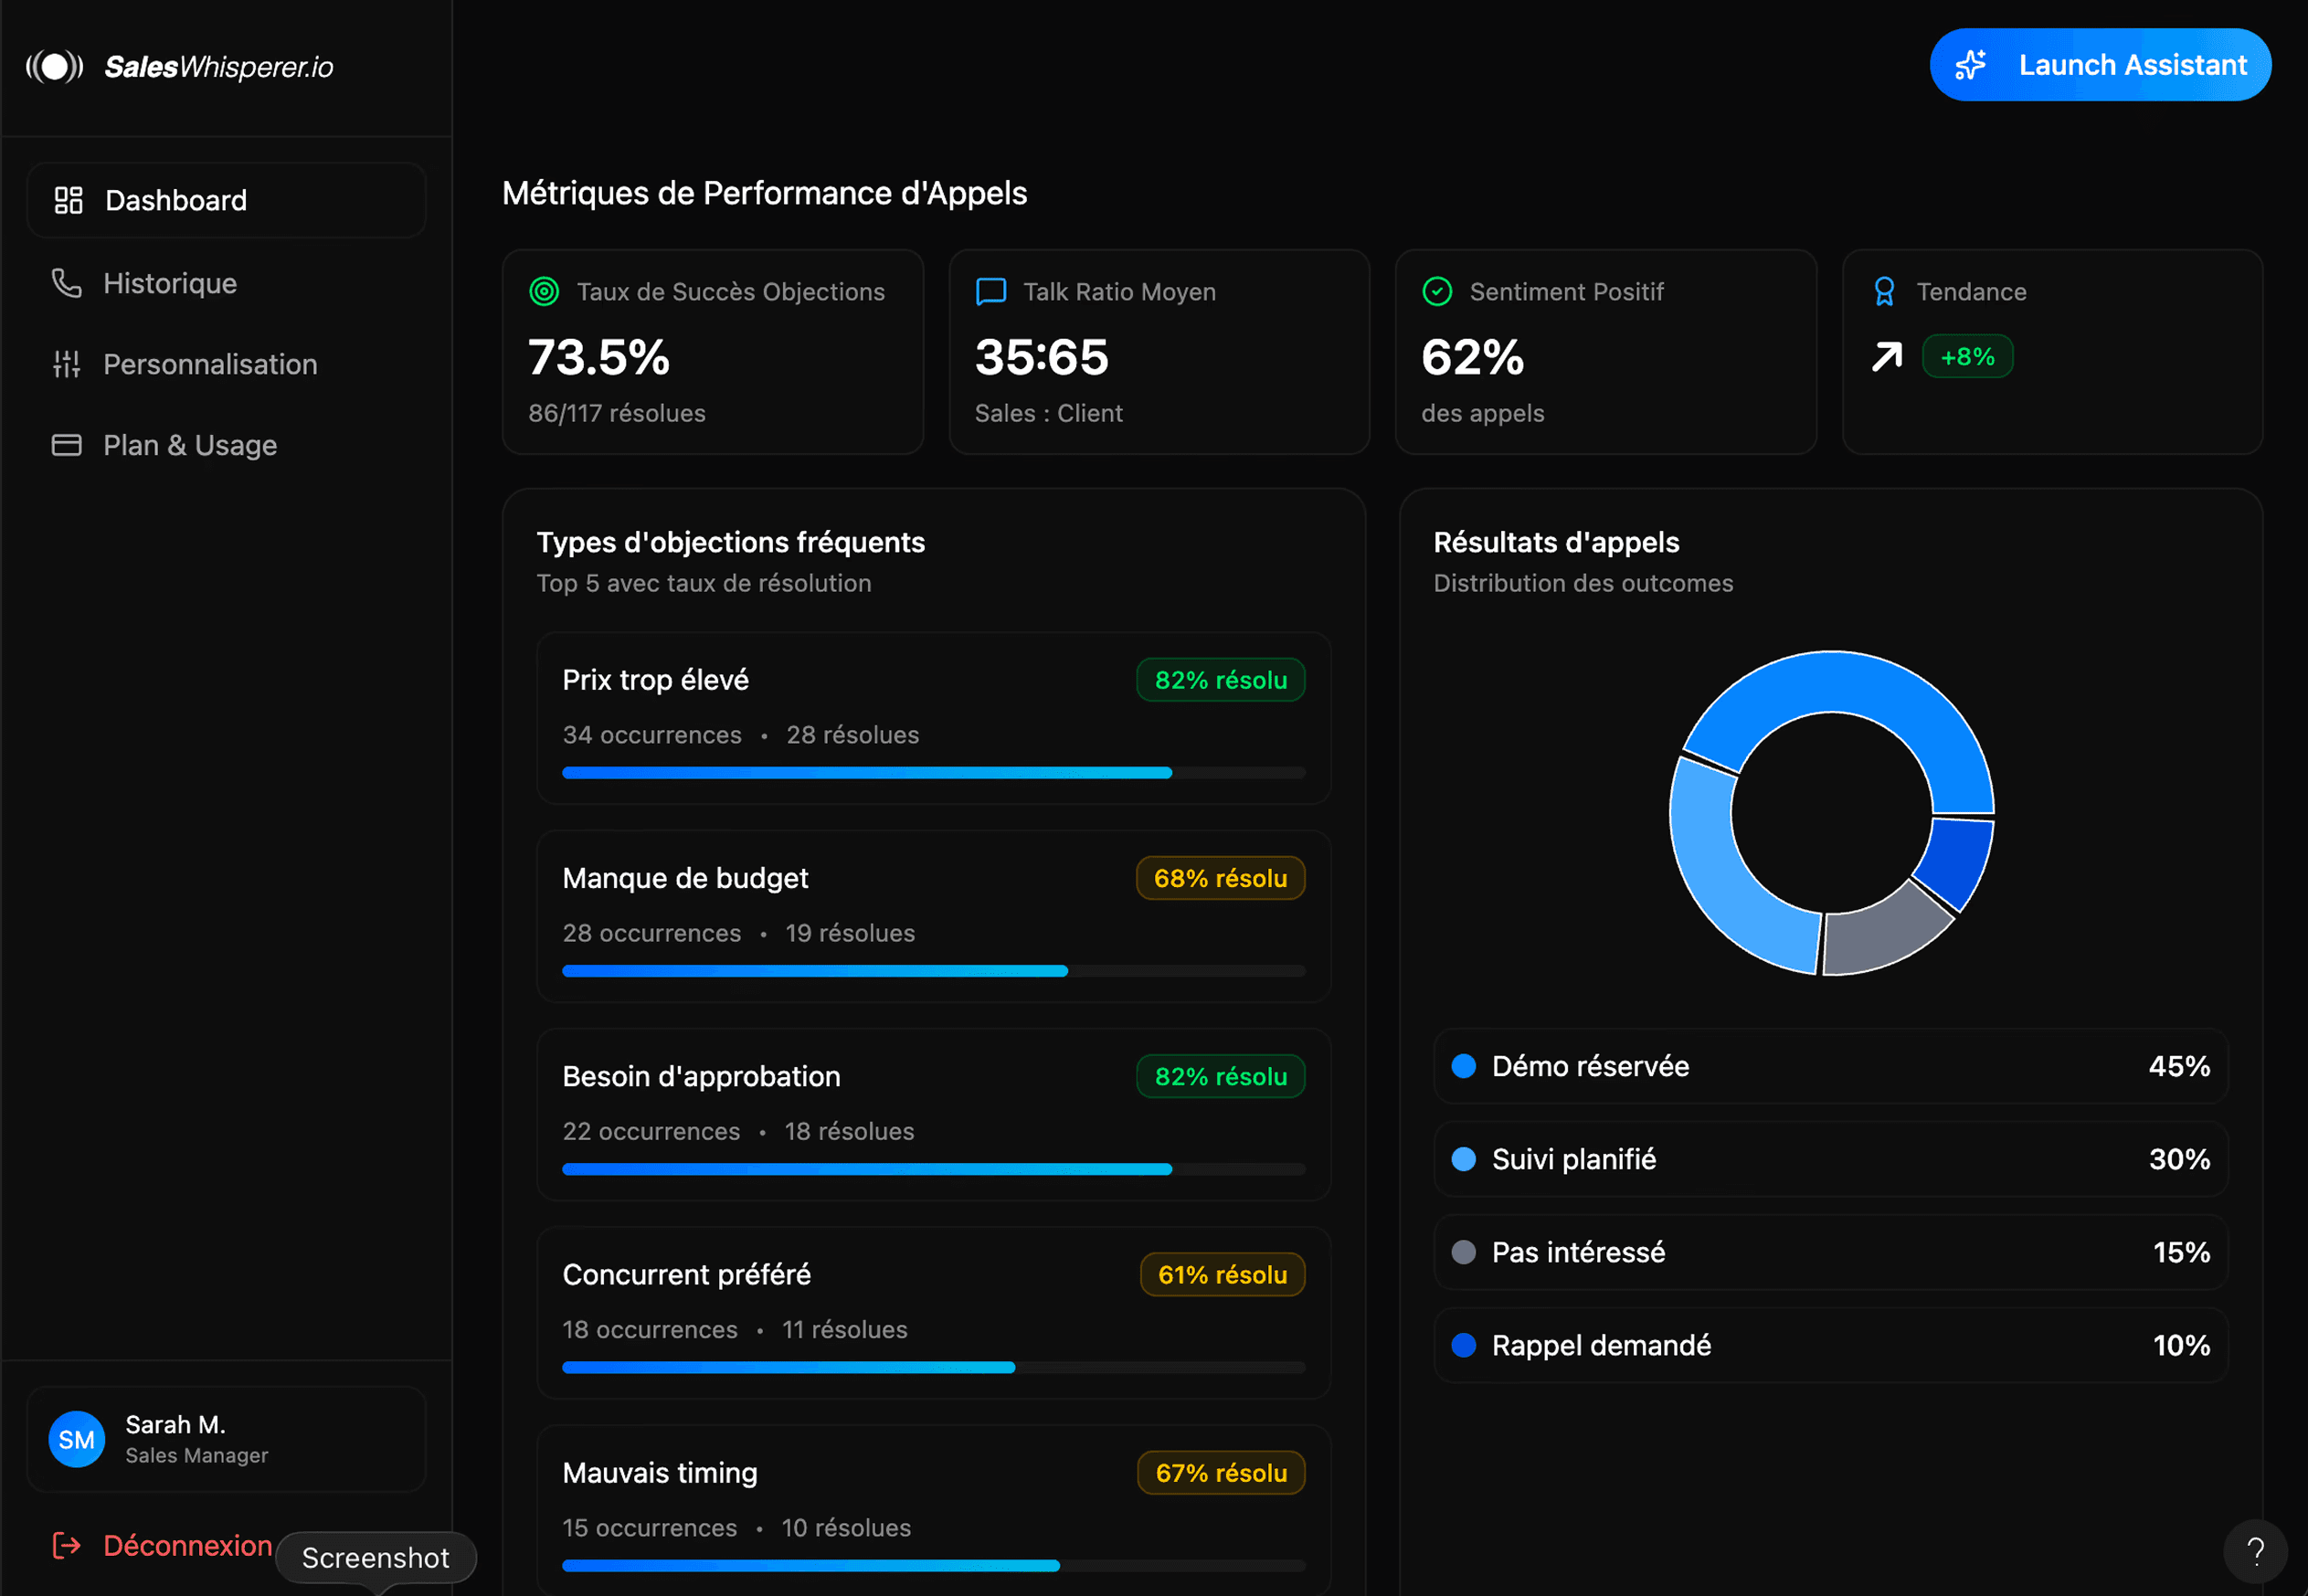The width and height of the screenshot is (2308, 1596).
Task: Click the SM user avatar
Action: coord(77,1439)
